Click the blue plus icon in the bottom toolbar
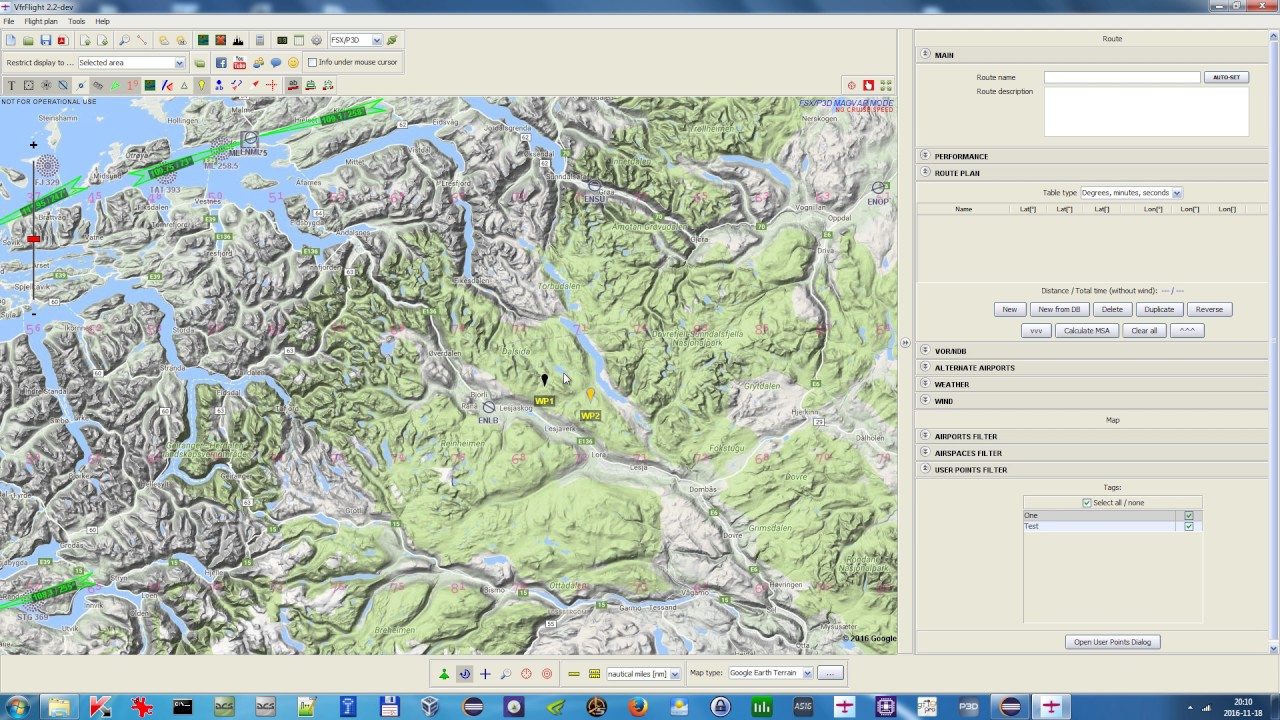Image resolution: width=1280 pixels, height=720 pixels. [485, 674]
